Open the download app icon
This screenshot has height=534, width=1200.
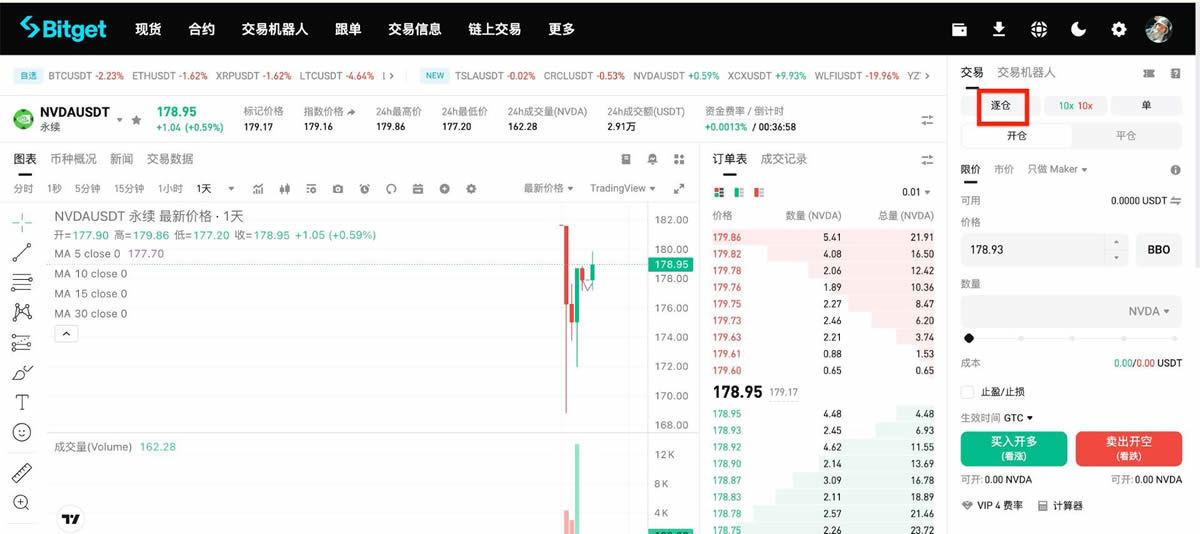pyautogui.click(x=998, y=29)
